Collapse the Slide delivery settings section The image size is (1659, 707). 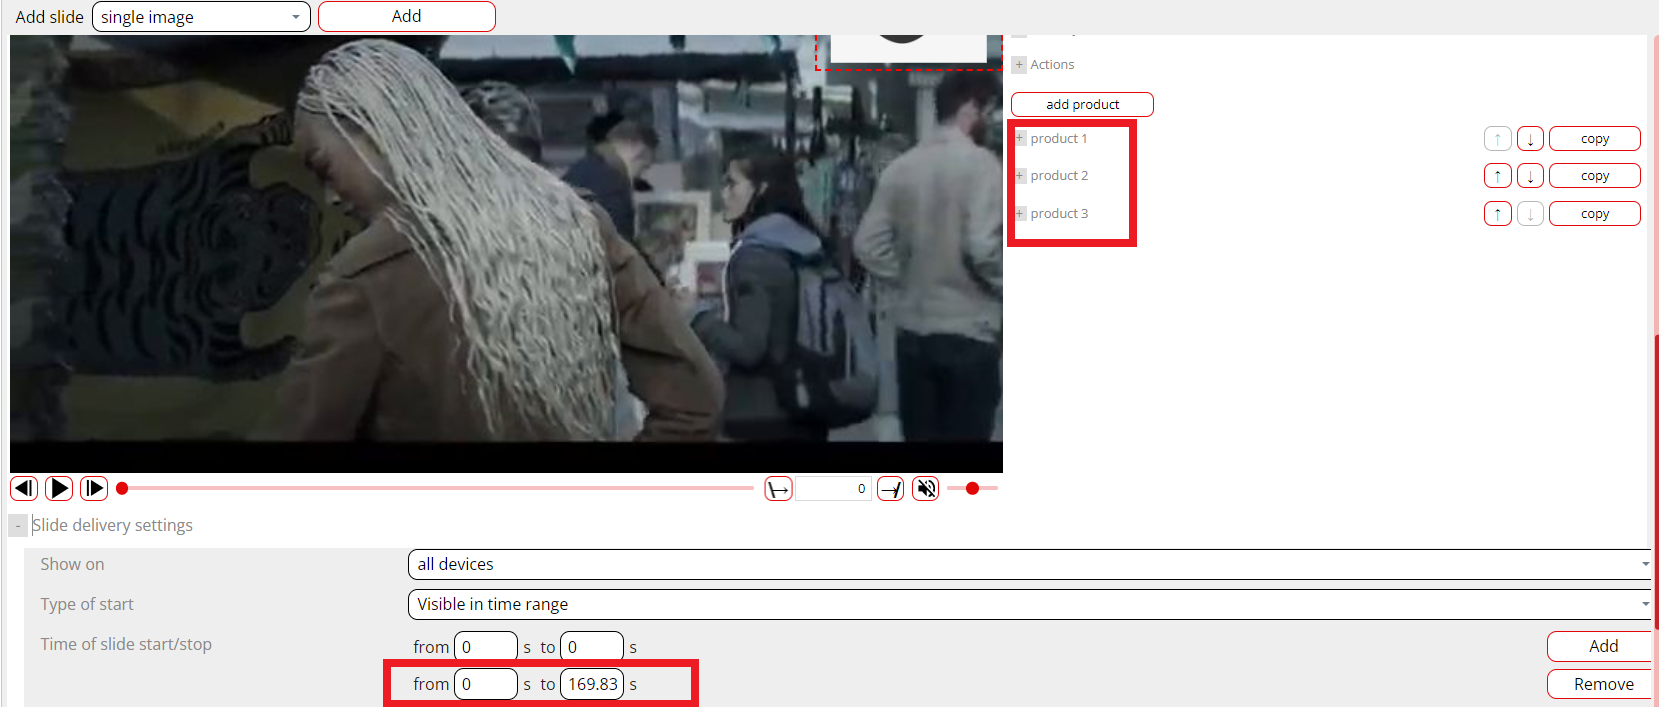[18, 526]
